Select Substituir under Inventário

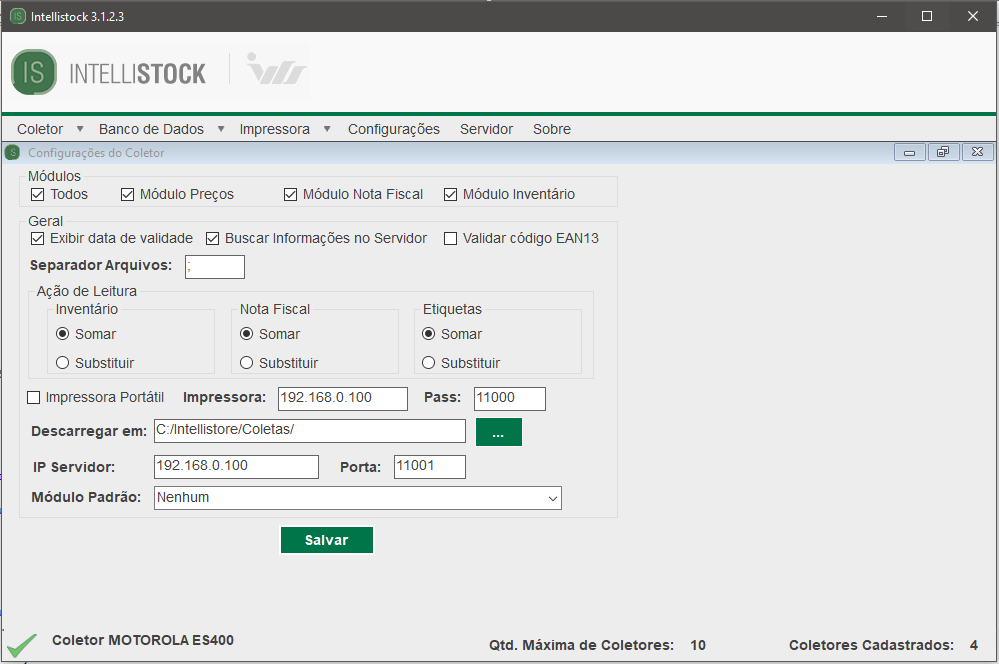pos(63,363)
